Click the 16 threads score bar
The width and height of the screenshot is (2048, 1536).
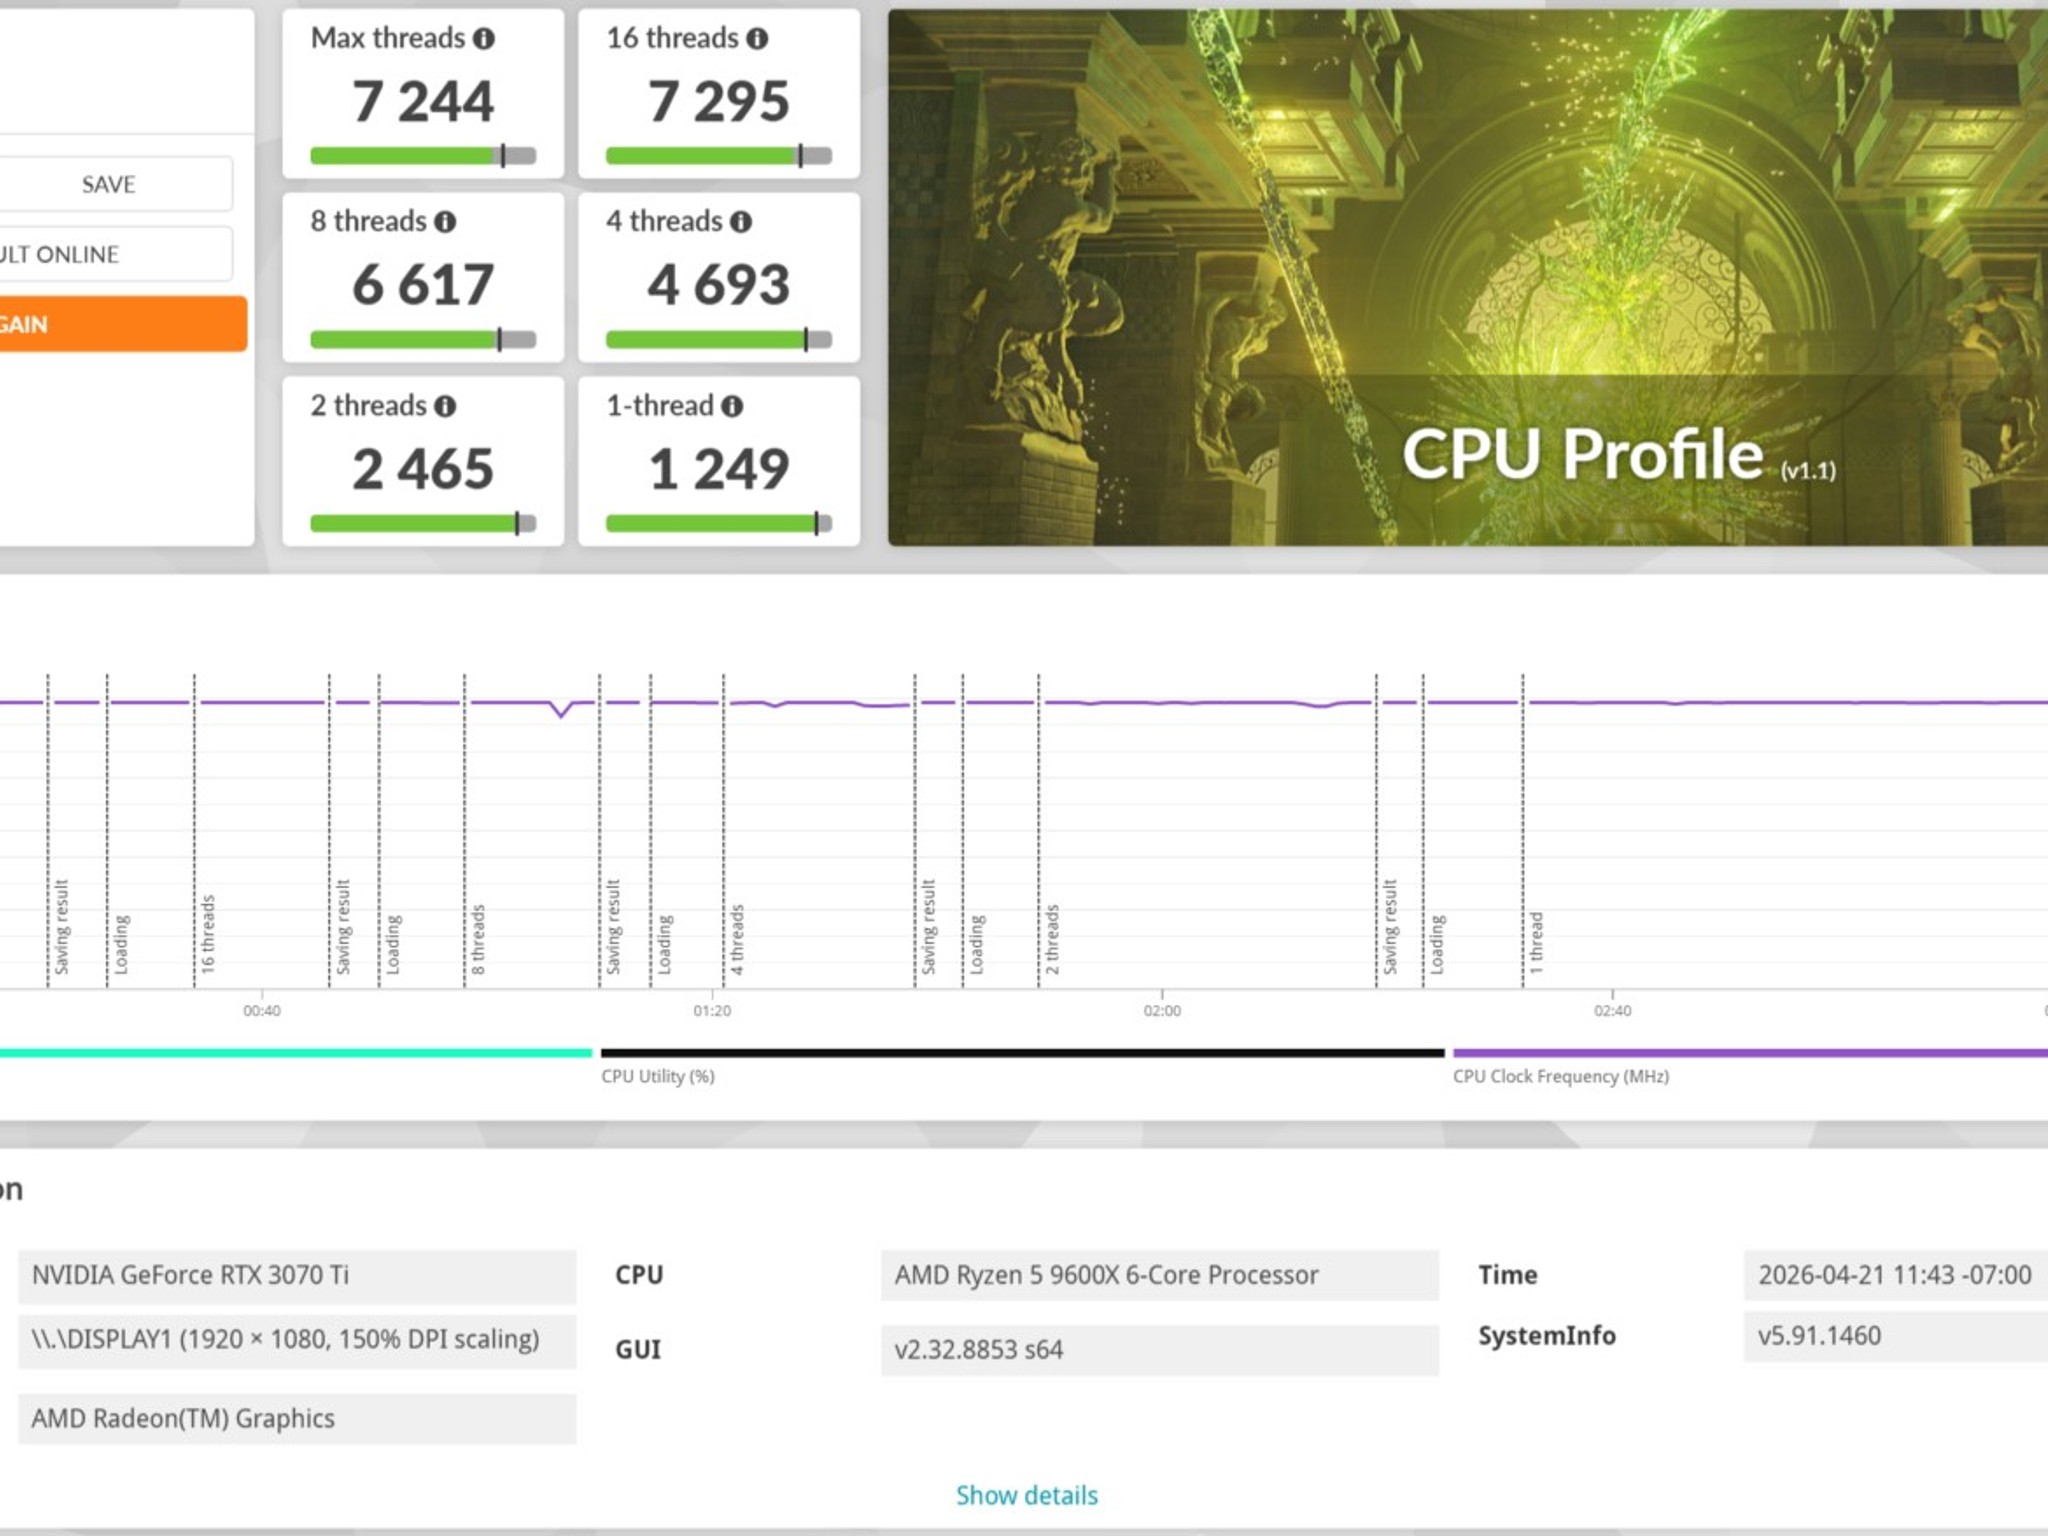(x=719, y=156)
